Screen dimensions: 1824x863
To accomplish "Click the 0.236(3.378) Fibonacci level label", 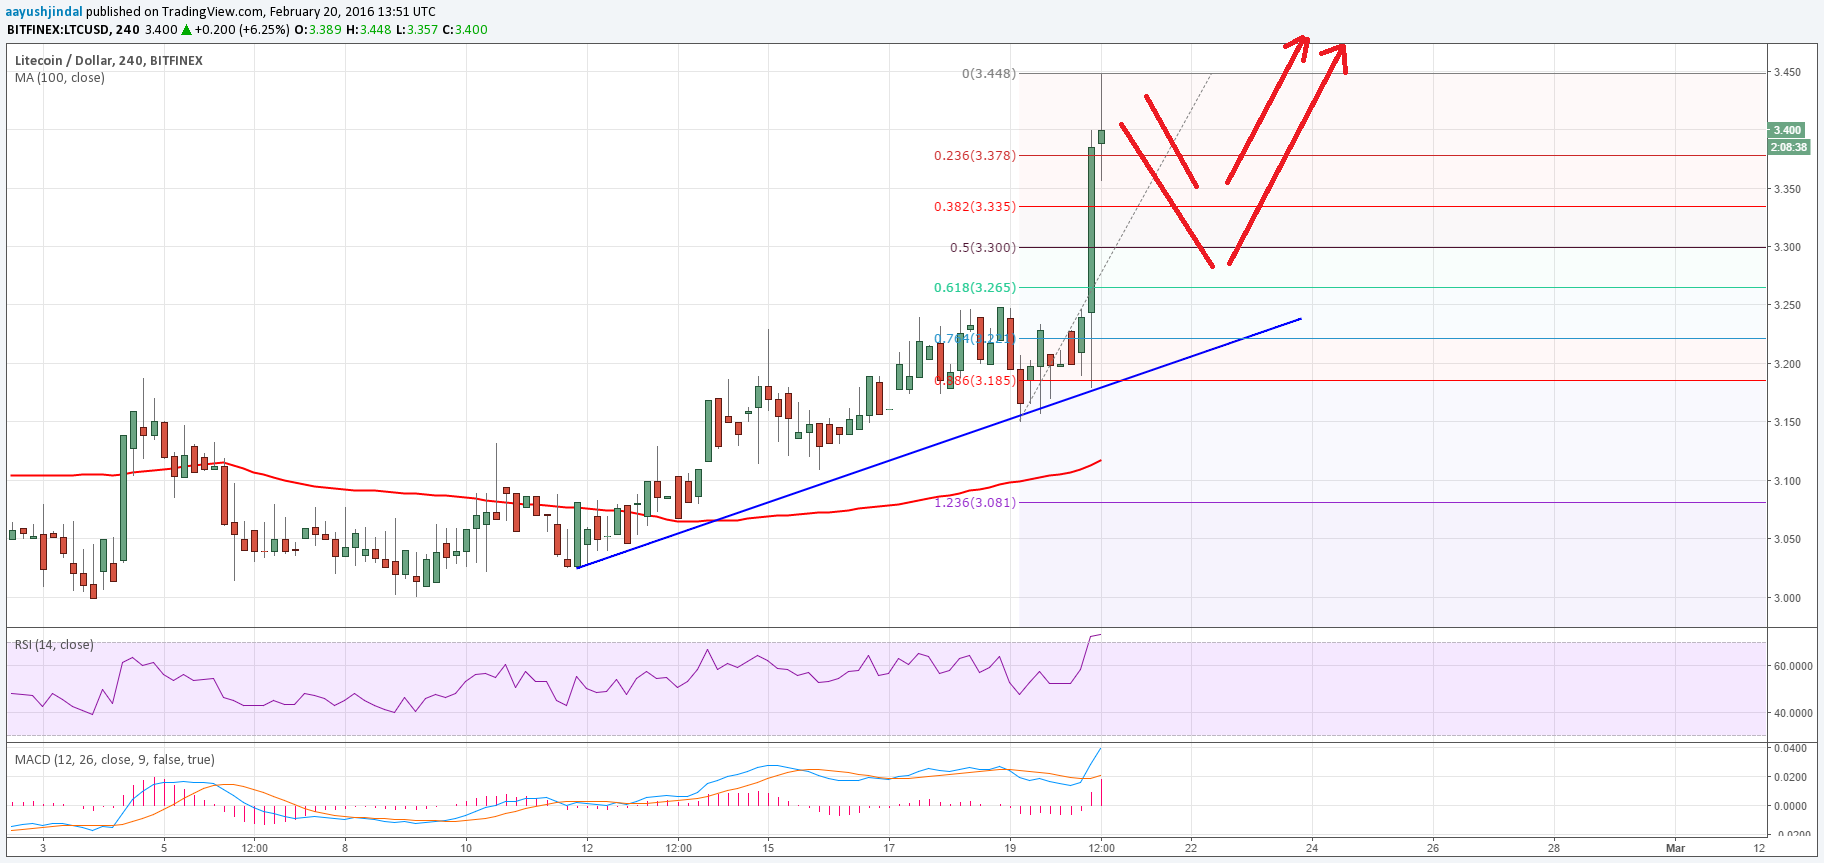I will click(974, 156).
